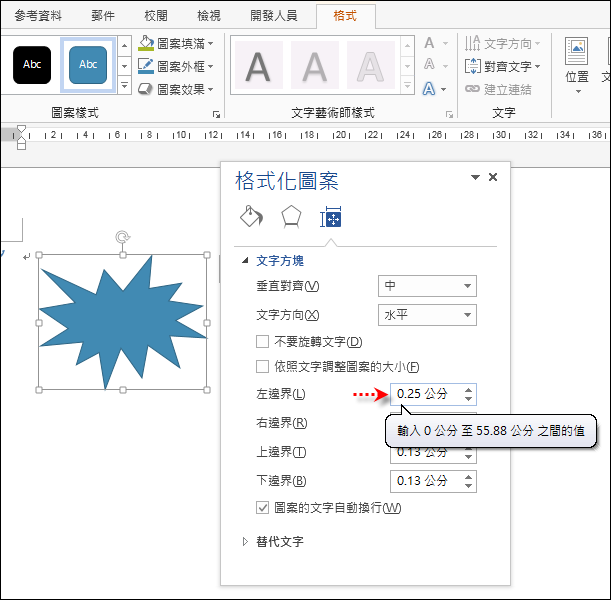Select the blue Abc shape style

(x=88, y=65)
